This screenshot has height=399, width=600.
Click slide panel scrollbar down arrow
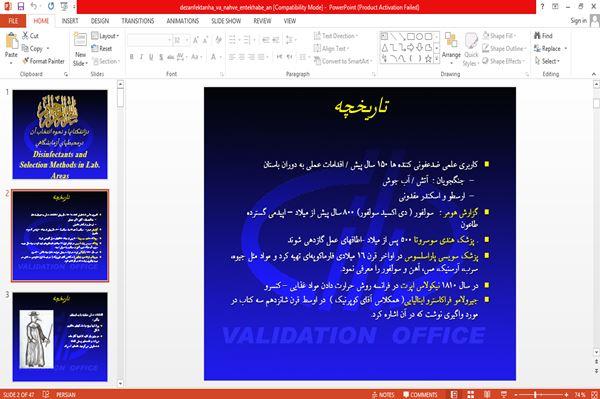[121, 383]
